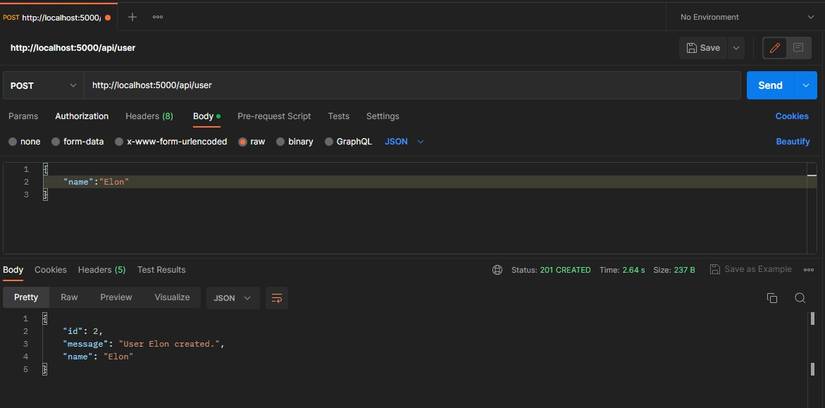Click the blue Send button
The image size is (825, 408).
(x=771, y=85)
